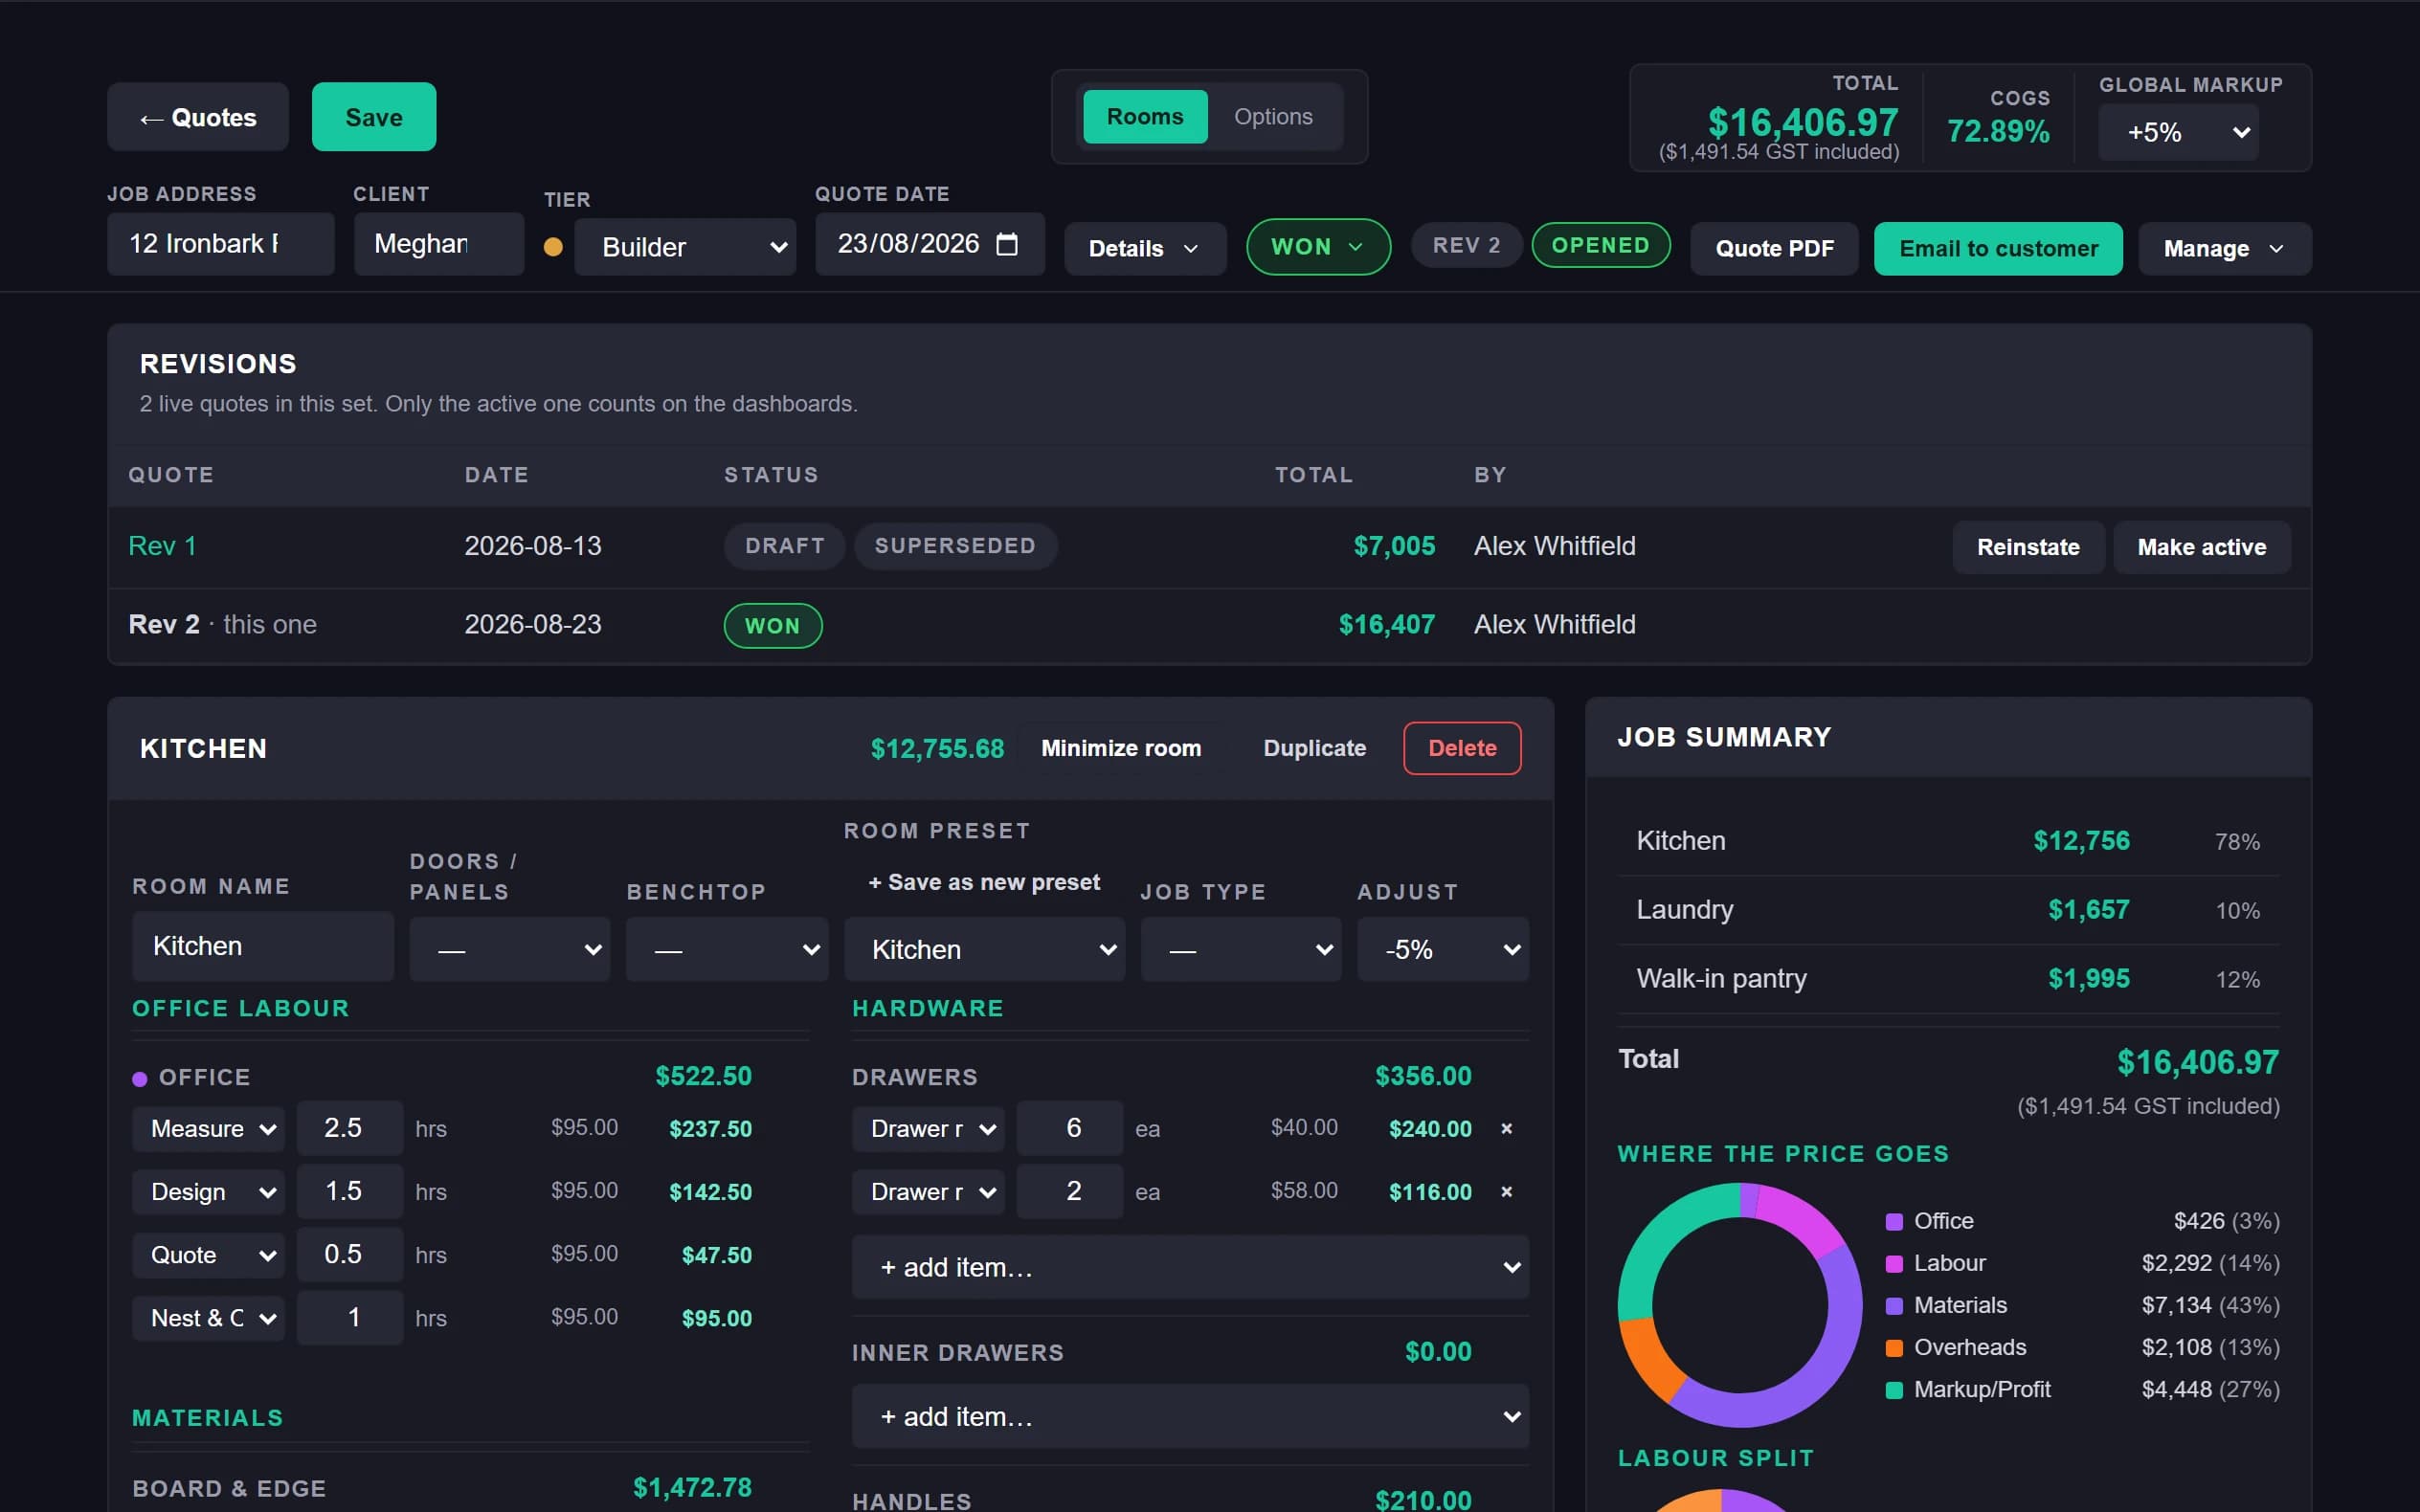Expand the Details menu
This screenshot has height=1512, width=2420.
1144,248
